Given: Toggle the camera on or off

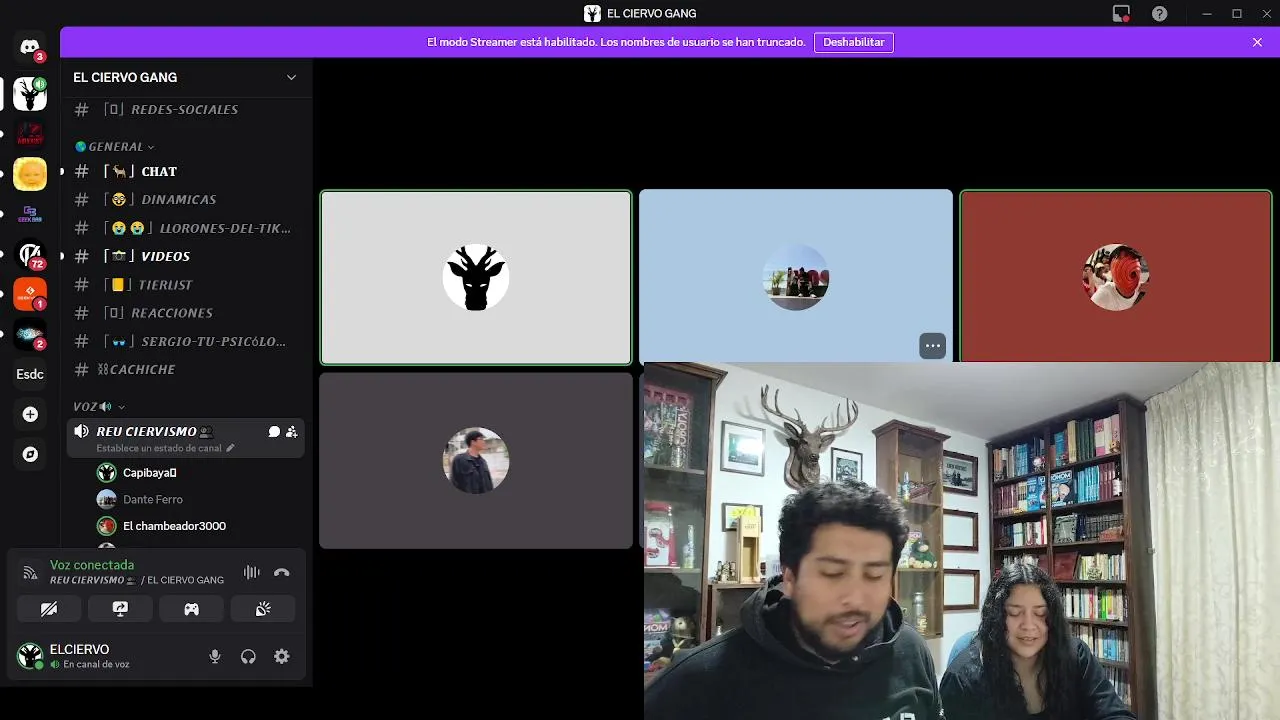Looking at the screenshot, I should point(49,608).
